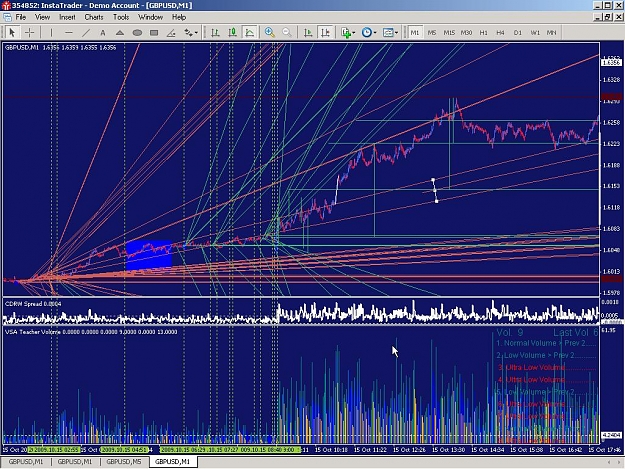Zoom out the chart with magnifier minus
This screenshot has height=469, width=625.
coord(287,33)
